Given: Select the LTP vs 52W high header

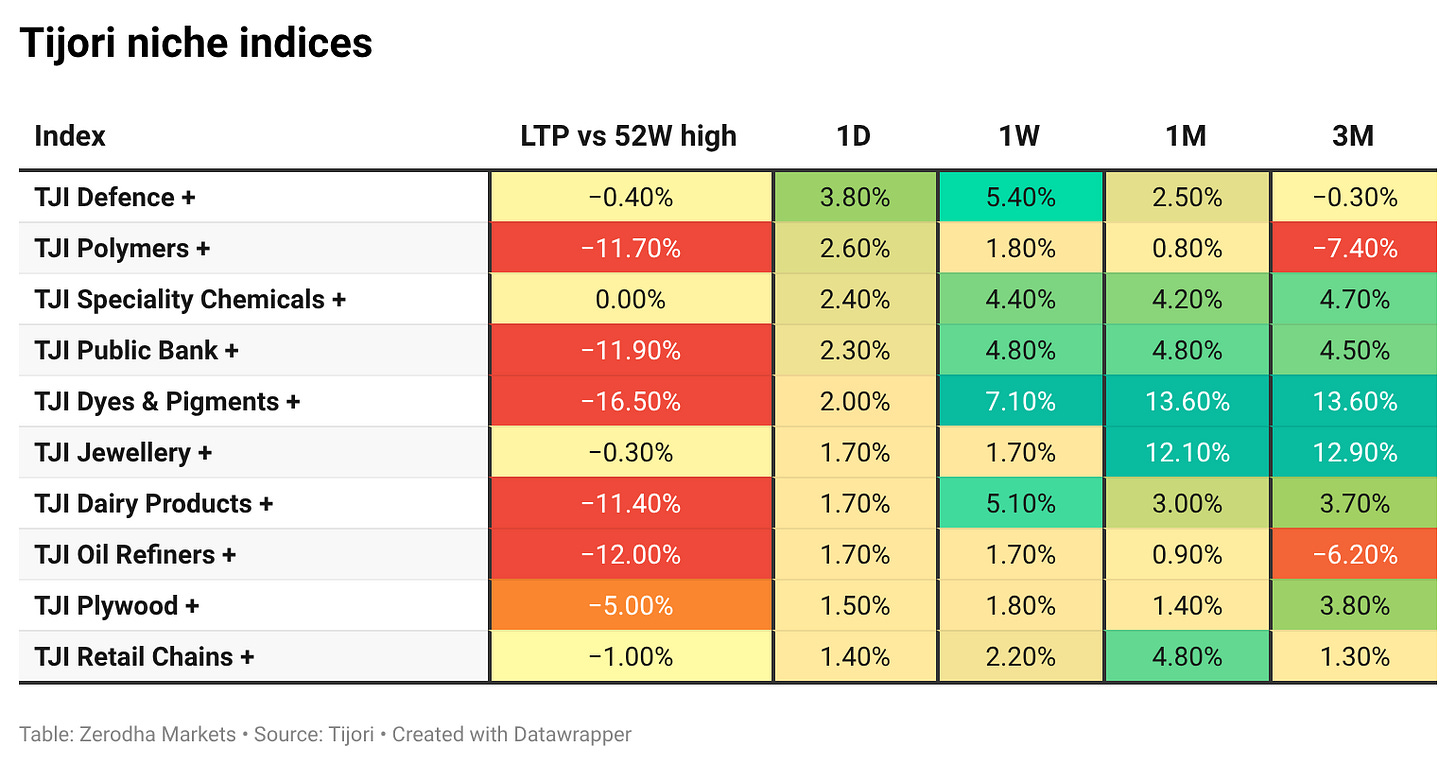Looking at the screenshot, I should tap(629, 136).
